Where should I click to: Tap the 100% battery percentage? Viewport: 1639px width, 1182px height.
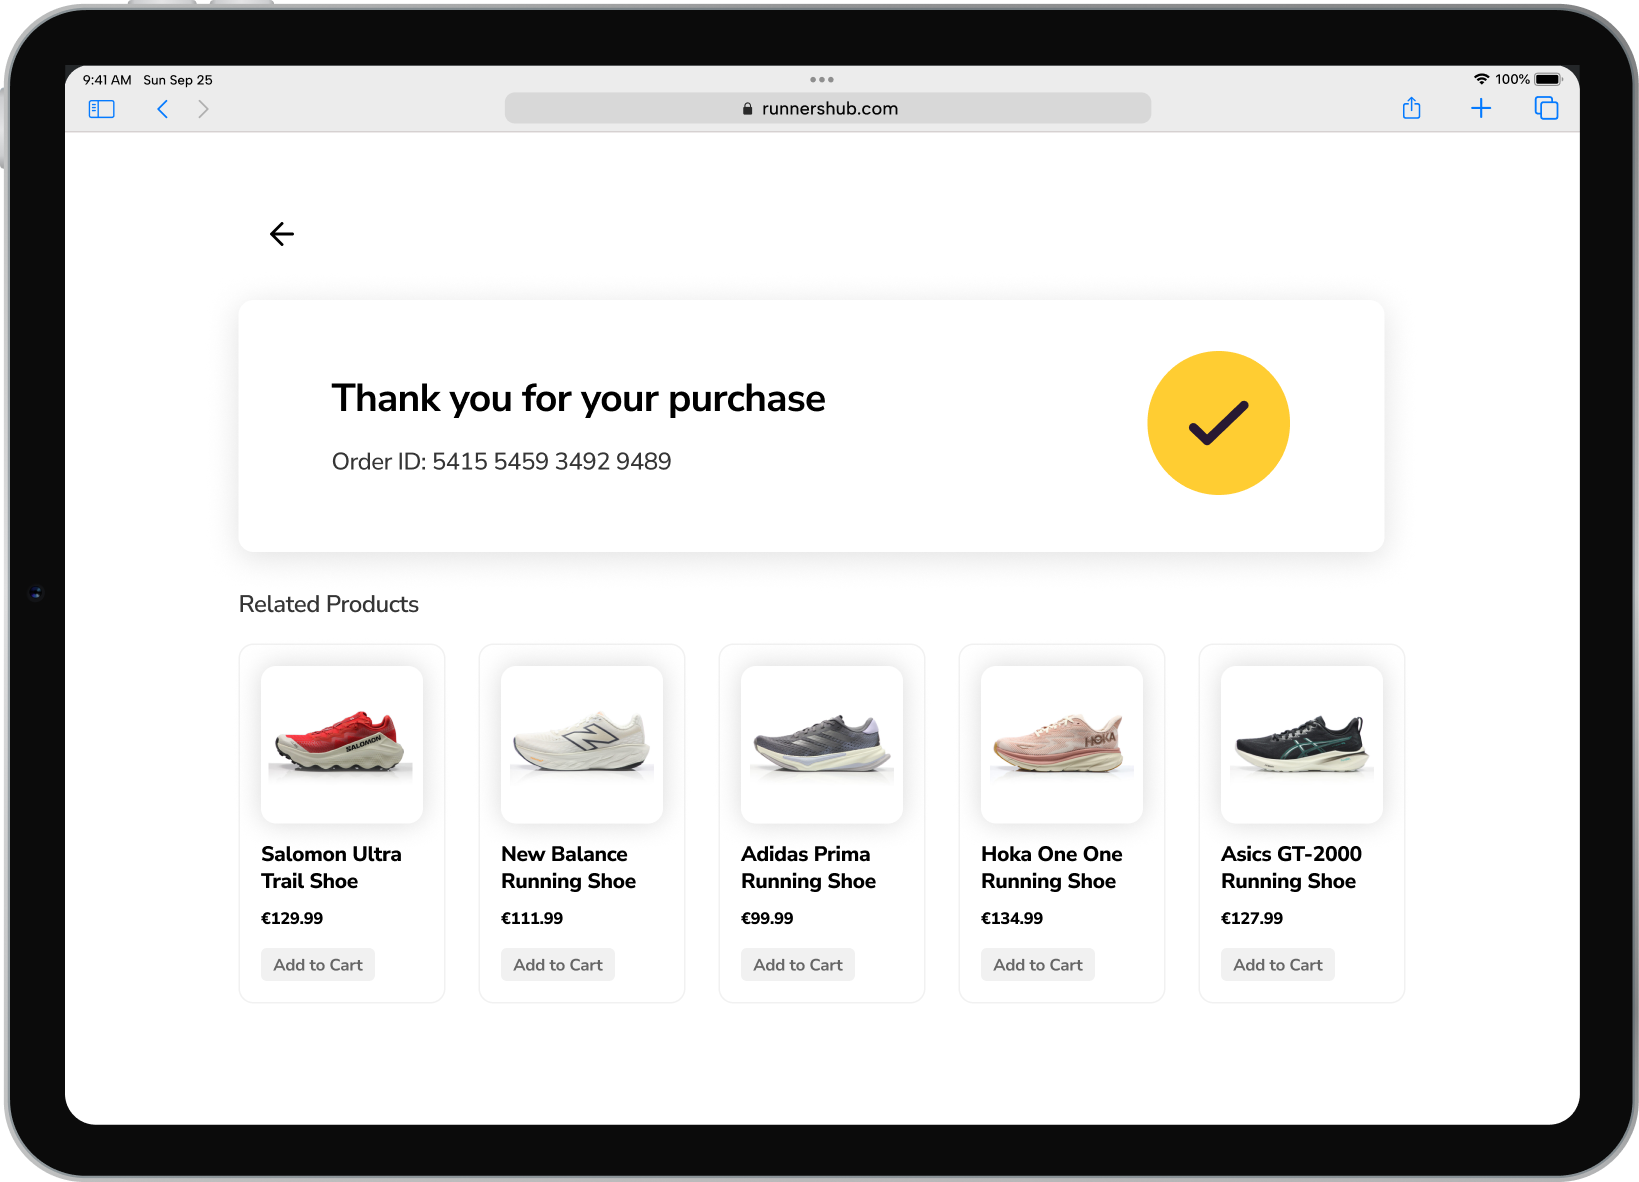click(x=1512, y=79)
